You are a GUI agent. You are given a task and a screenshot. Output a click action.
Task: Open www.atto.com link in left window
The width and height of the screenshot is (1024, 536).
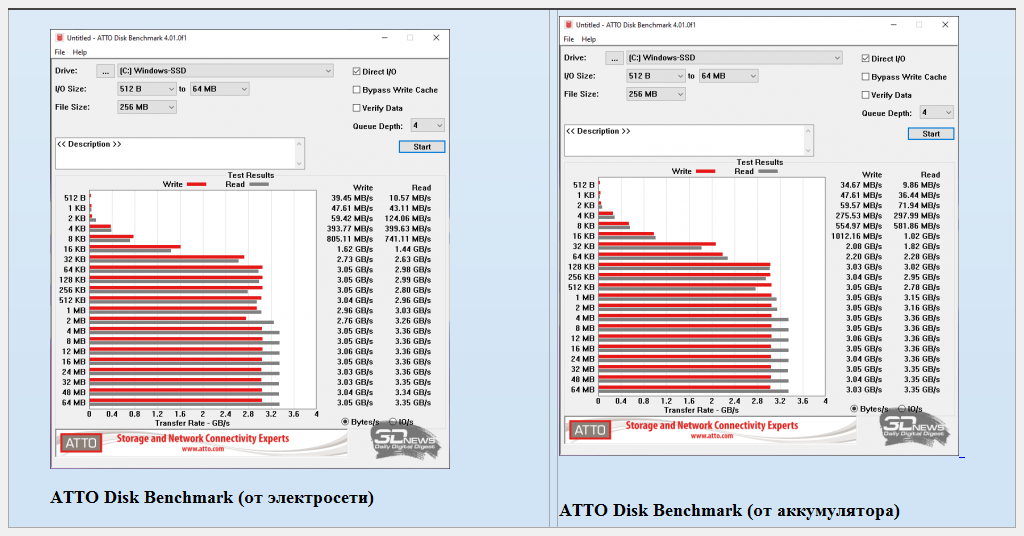coord(202,449)
